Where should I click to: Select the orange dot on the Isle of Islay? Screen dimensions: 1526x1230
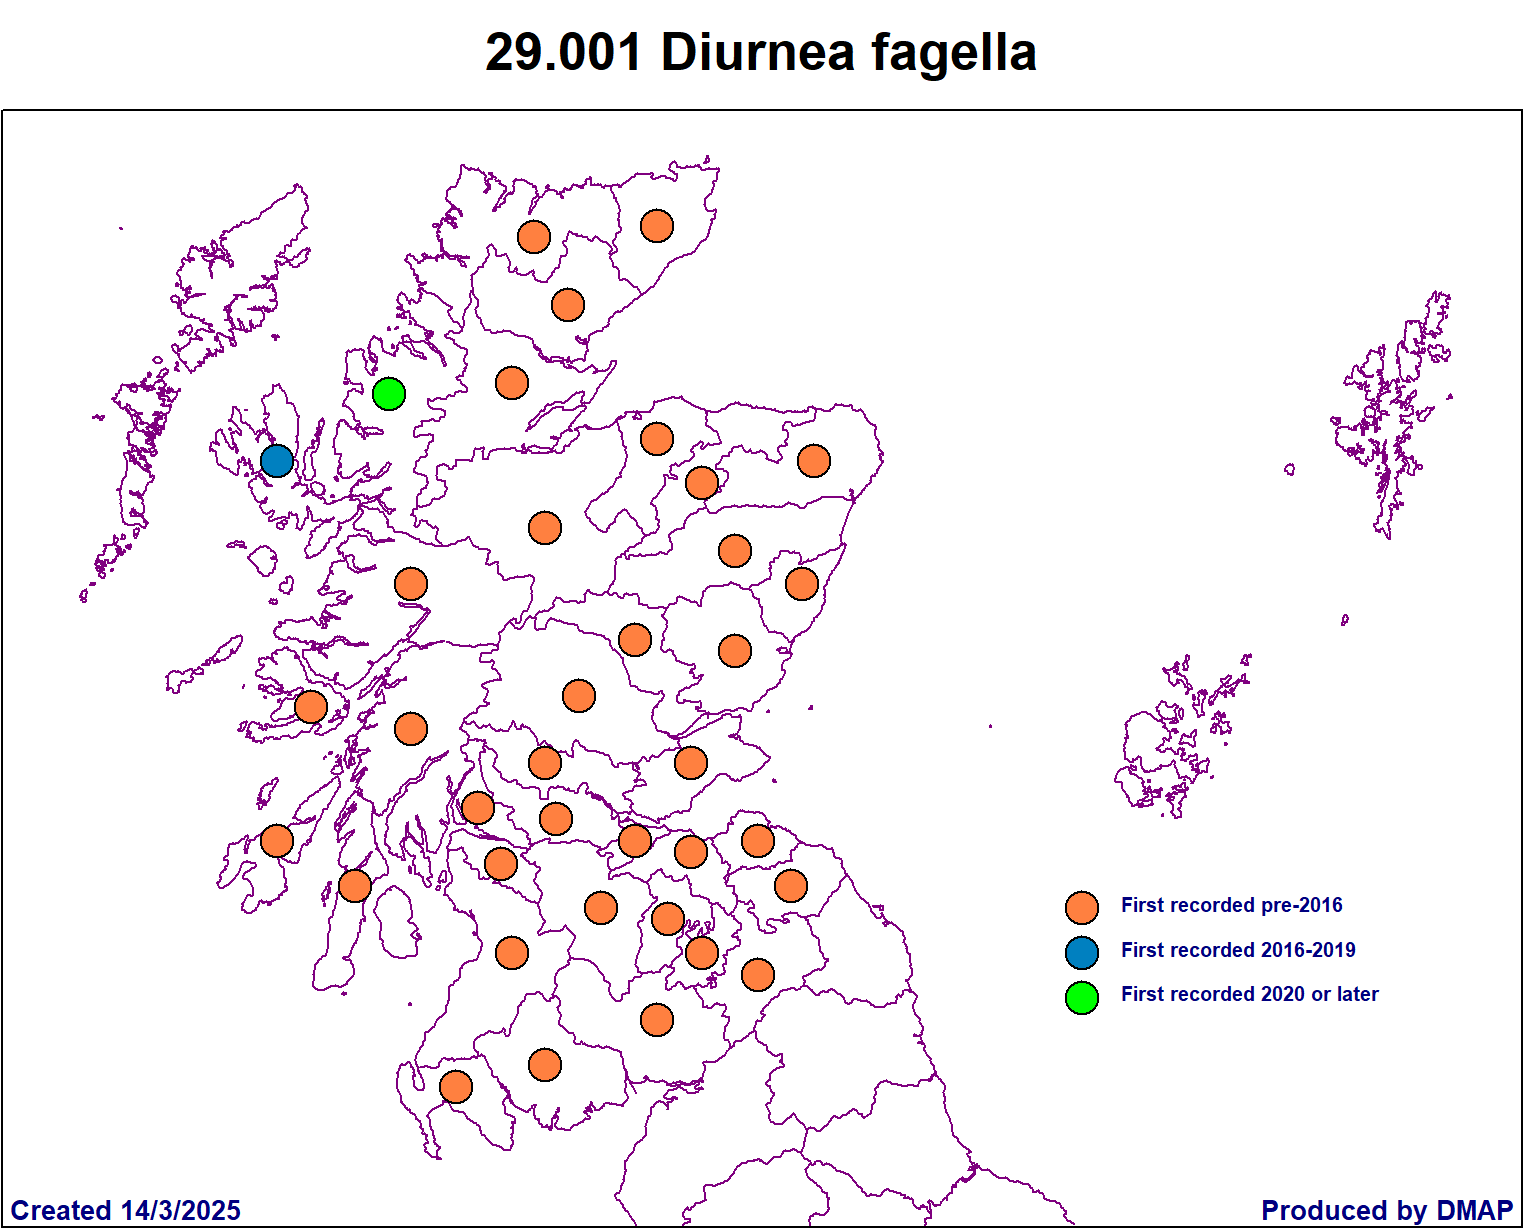click(x=277, y=841)
